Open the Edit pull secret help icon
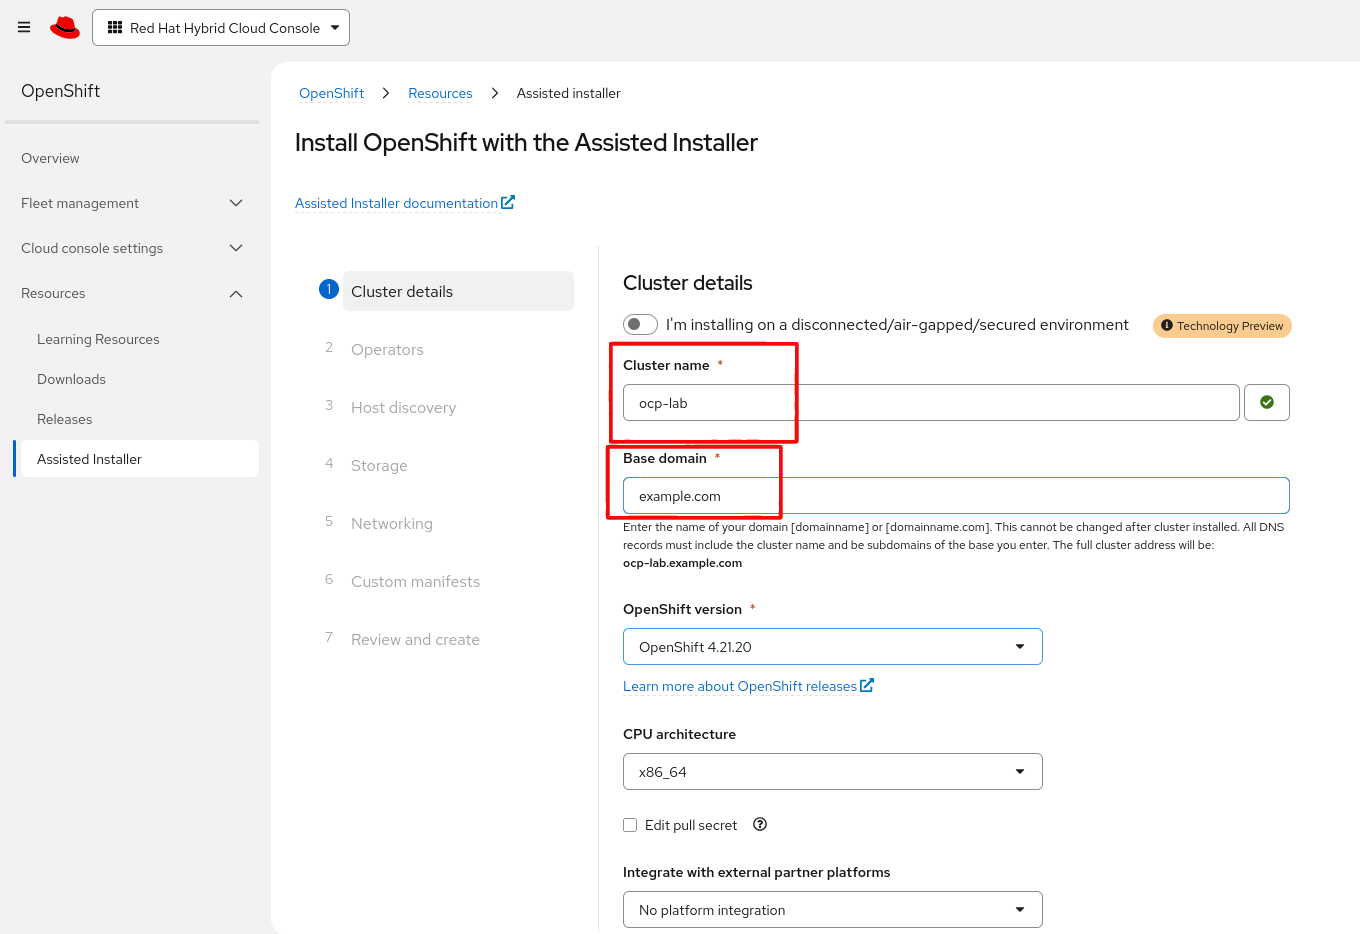 pos(760,825)
